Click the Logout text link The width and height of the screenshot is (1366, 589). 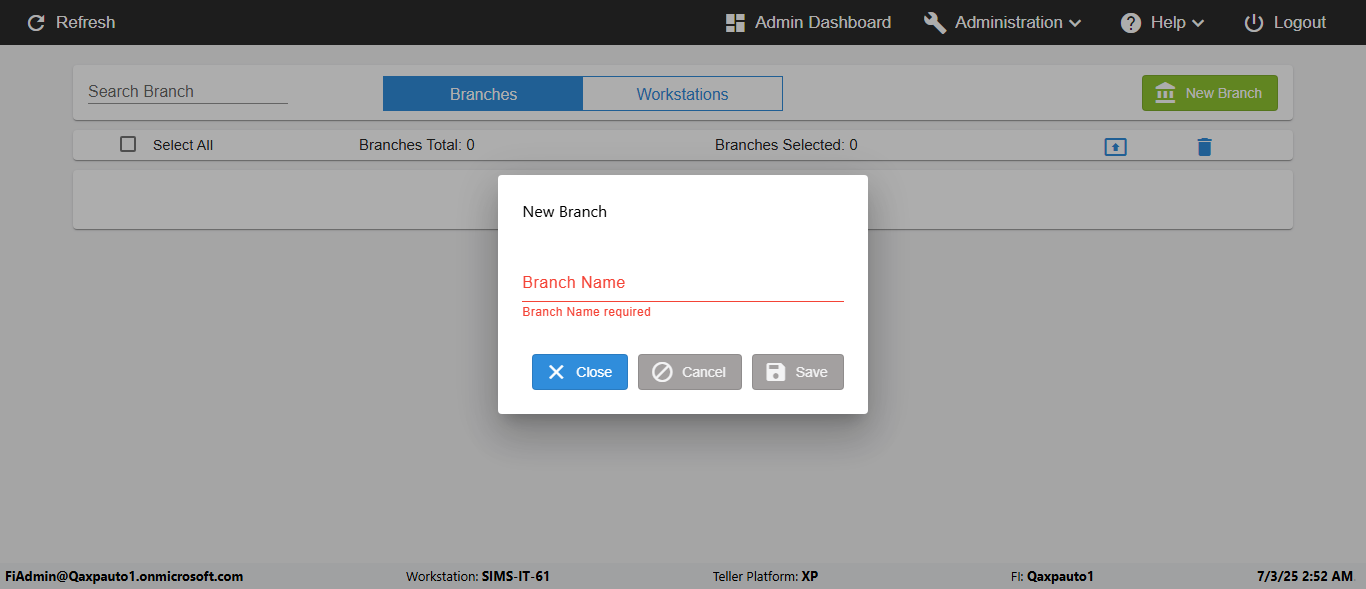click(x=1300, y=22)
